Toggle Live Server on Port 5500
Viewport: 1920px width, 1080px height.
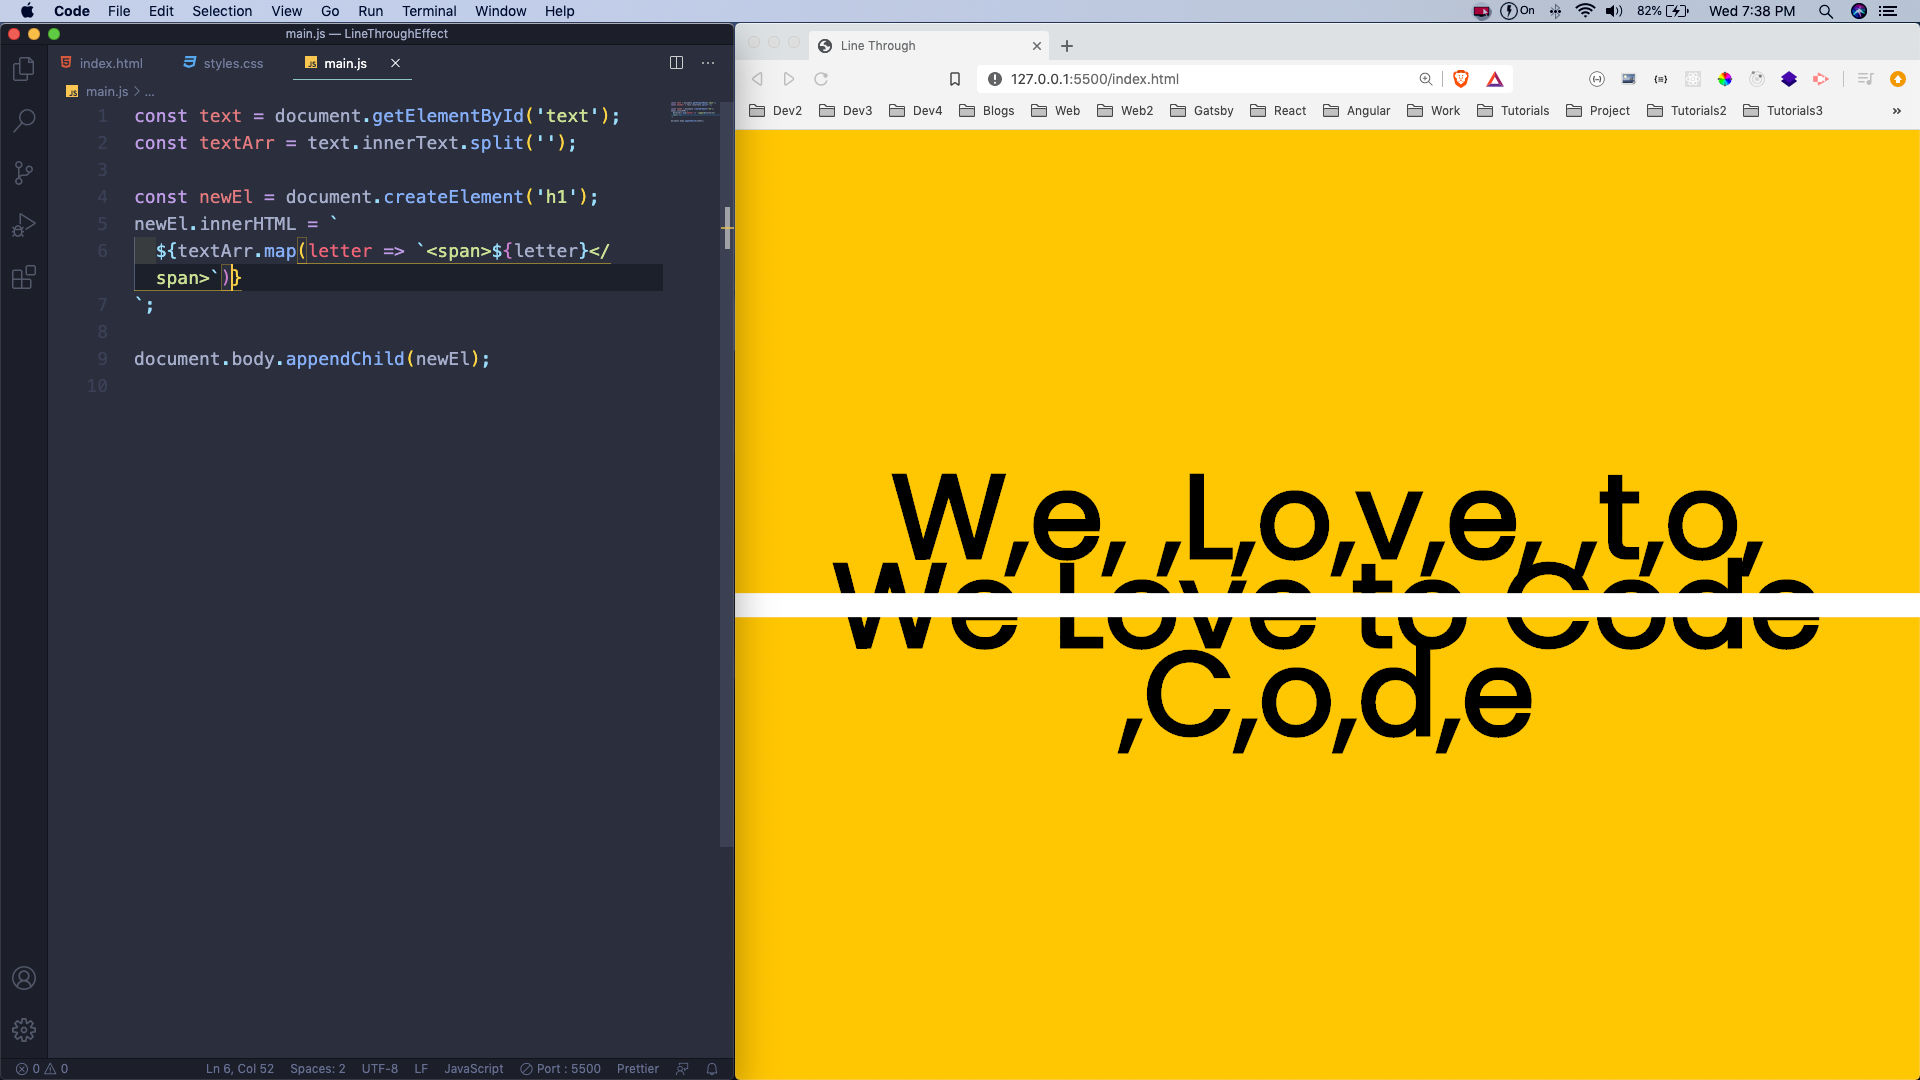[560, 1068]
